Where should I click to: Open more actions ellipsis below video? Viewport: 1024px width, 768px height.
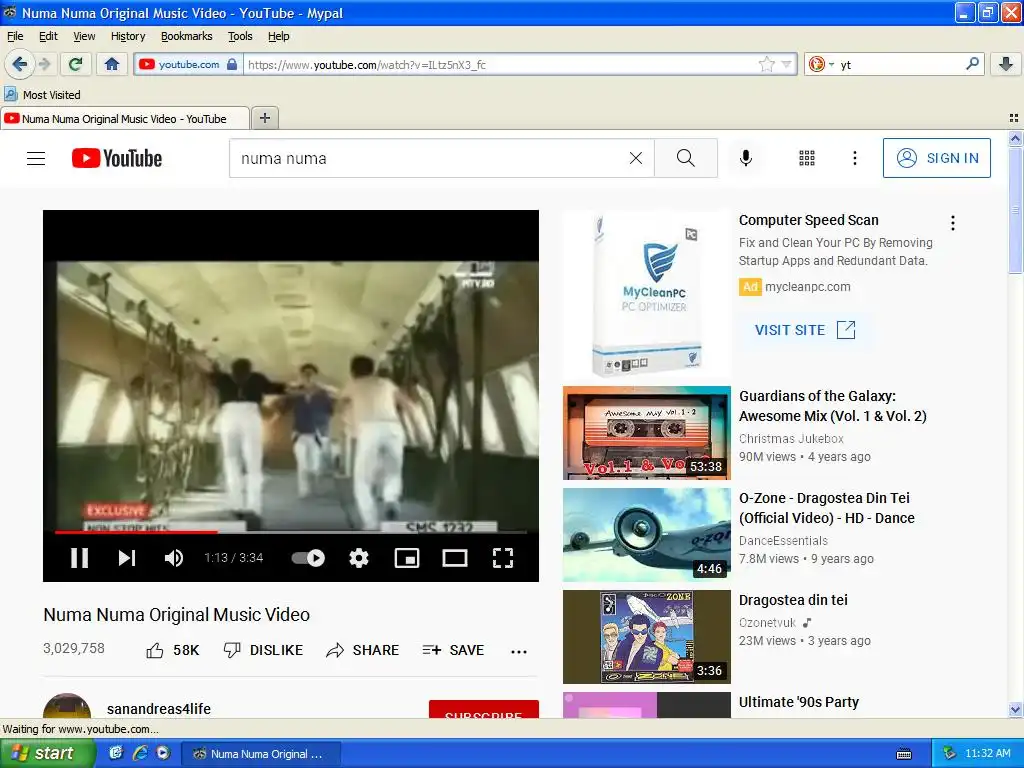519,651
